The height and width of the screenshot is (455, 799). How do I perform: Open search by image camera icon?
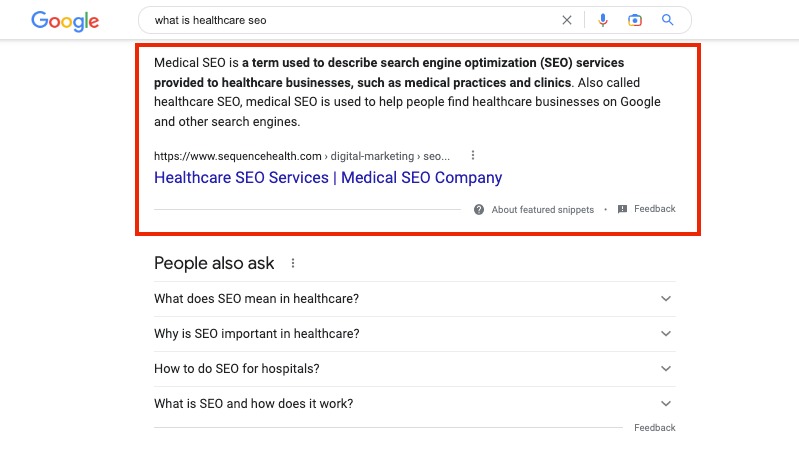pos(635,20)
